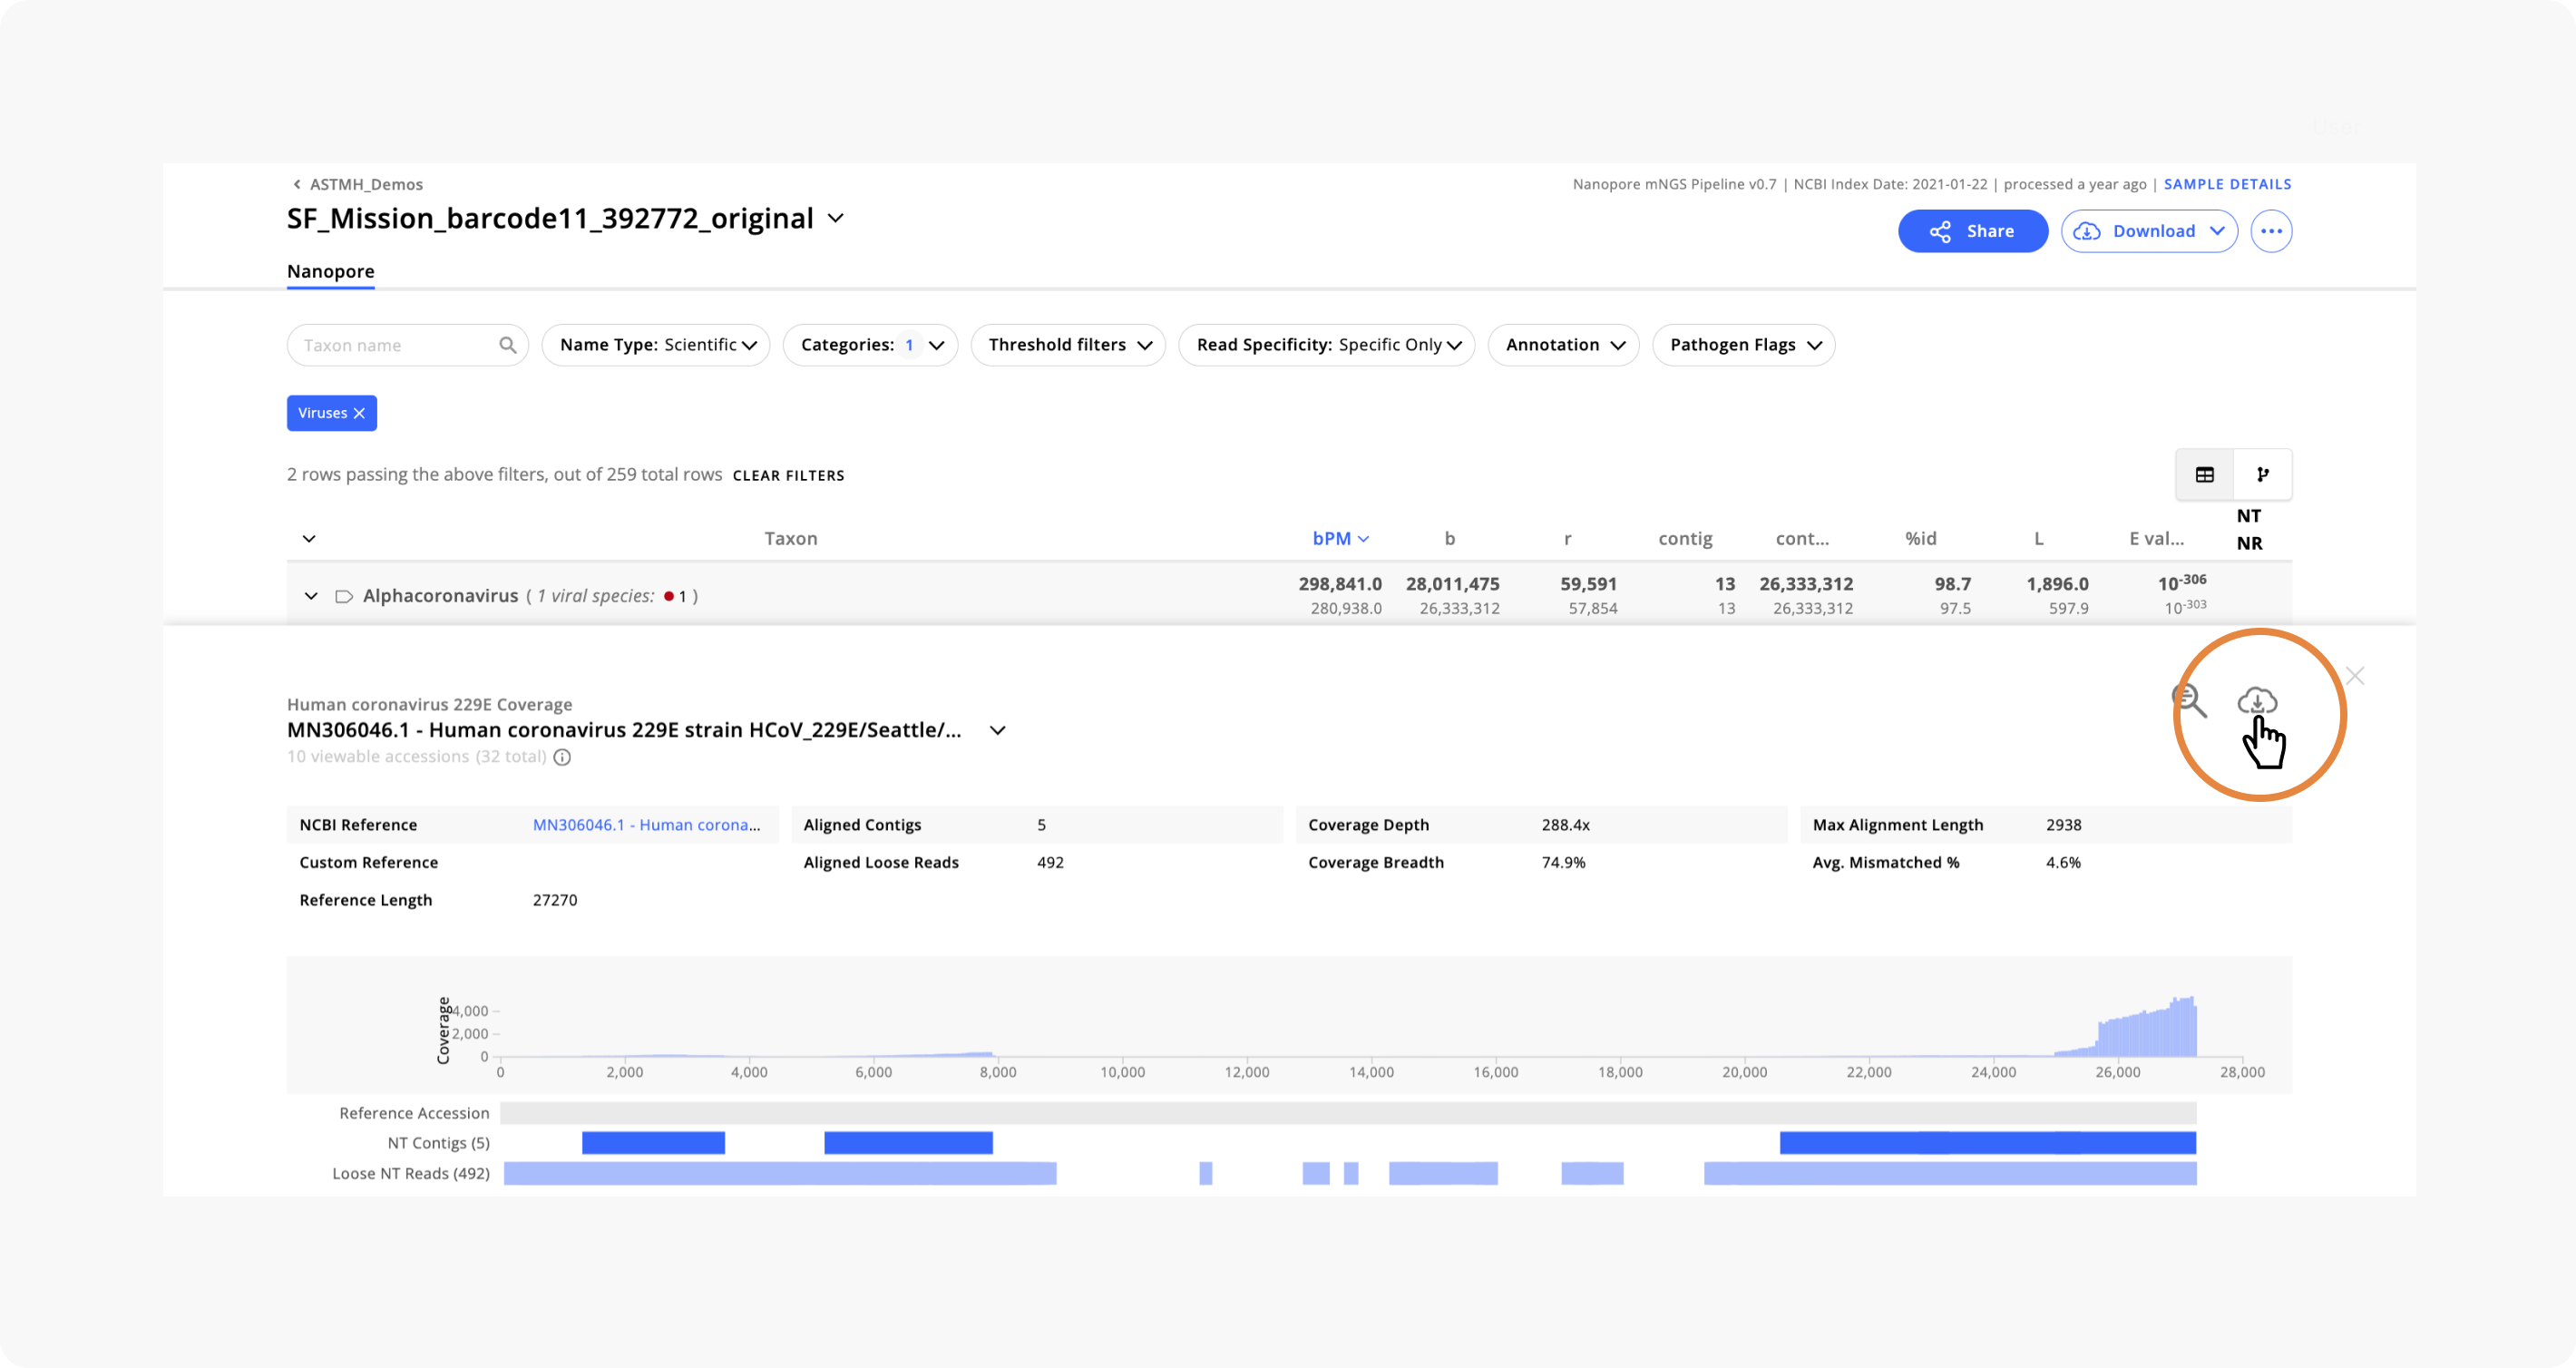The width and height of the screenshot is (2576, 1368).
Task: Sort by Taxon column header
Action: pyautogui.click(x=791, y=538)
